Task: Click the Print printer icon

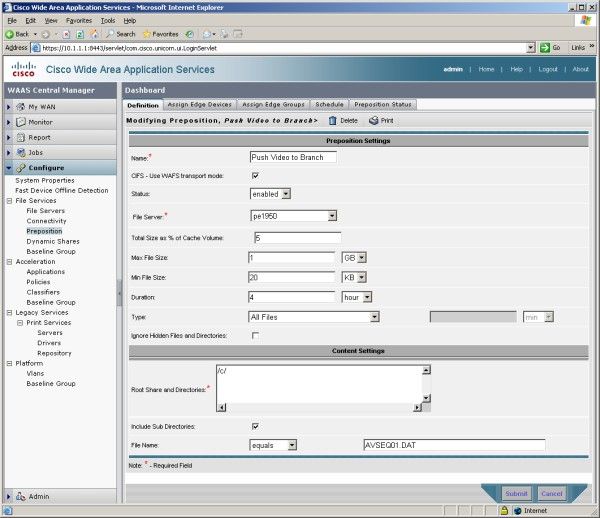Action: (x=373, y=121)
